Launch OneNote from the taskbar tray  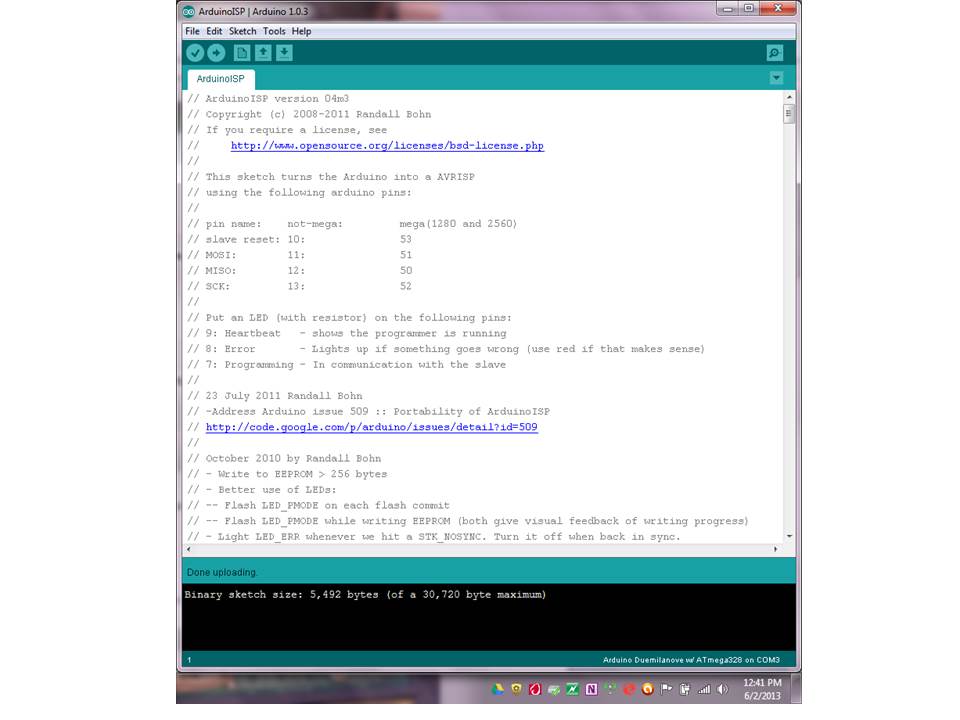590,689
